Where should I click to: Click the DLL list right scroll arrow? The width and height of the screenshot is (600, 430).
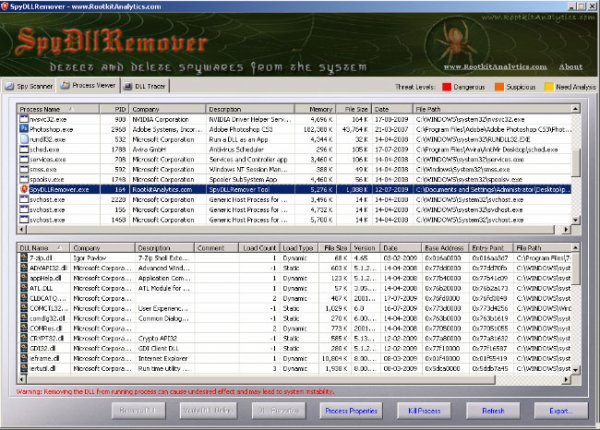click(x=566, y=380)
